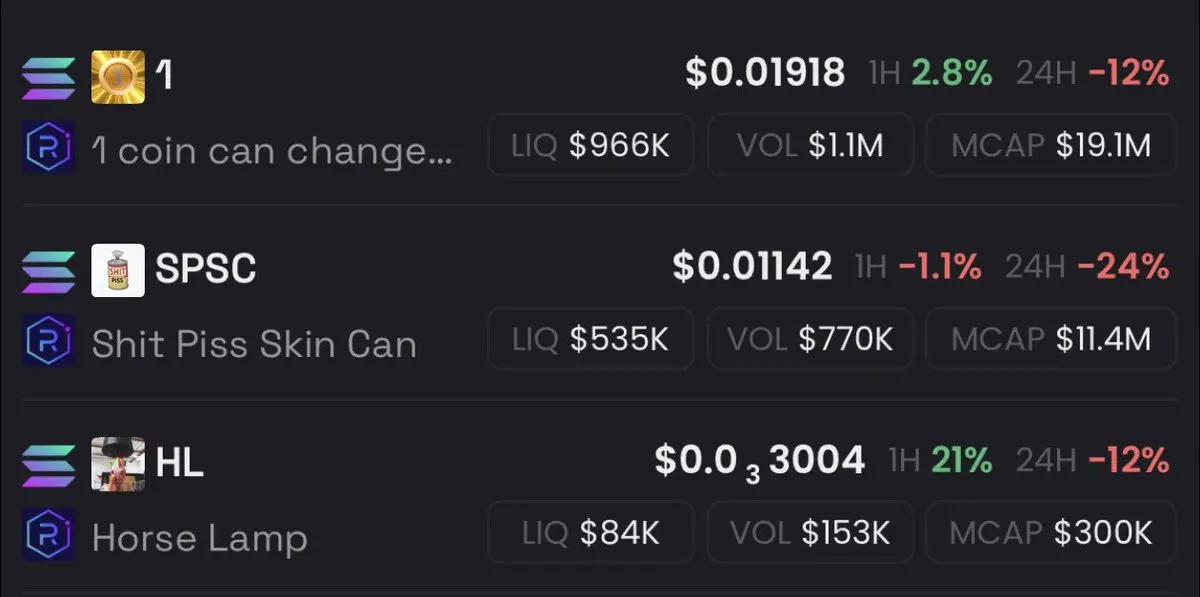1200x597 pixels.
Task: Click the Horse Lamp token thumbnail
Action: (118, 464)
